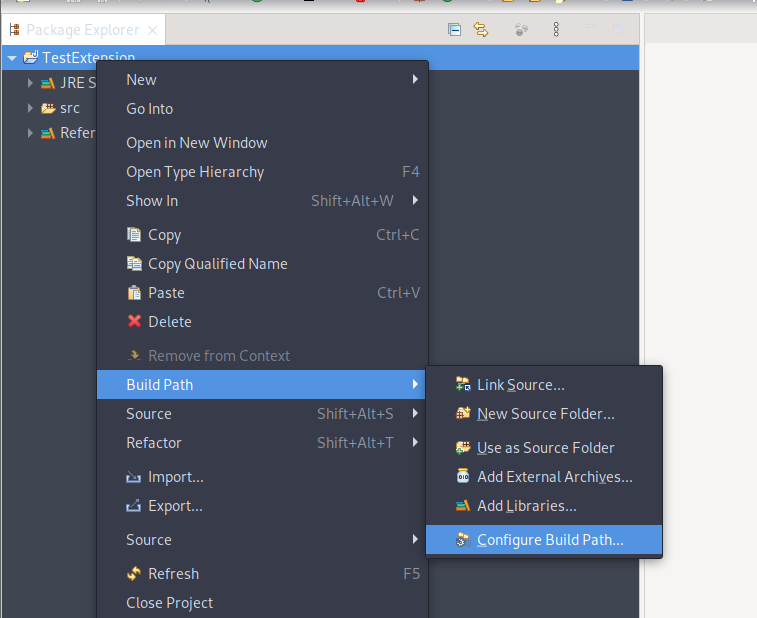
Task: Click Paste in the context menu
Action: click(x=166, y=293)
